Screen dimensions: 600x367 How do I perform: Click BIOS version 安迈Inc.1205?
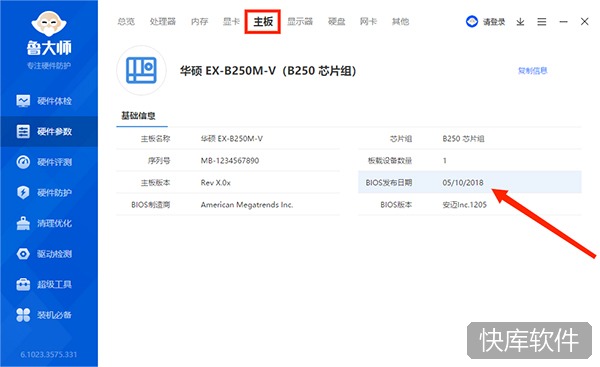465,205
